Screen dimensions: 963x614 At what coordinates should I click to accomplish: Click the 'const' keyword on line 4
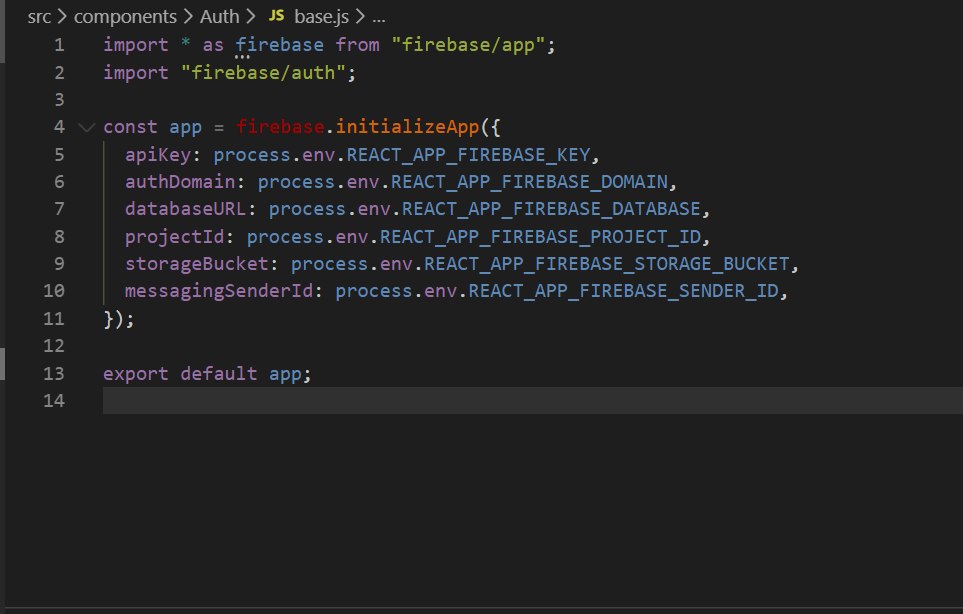[x=130, y=127]
